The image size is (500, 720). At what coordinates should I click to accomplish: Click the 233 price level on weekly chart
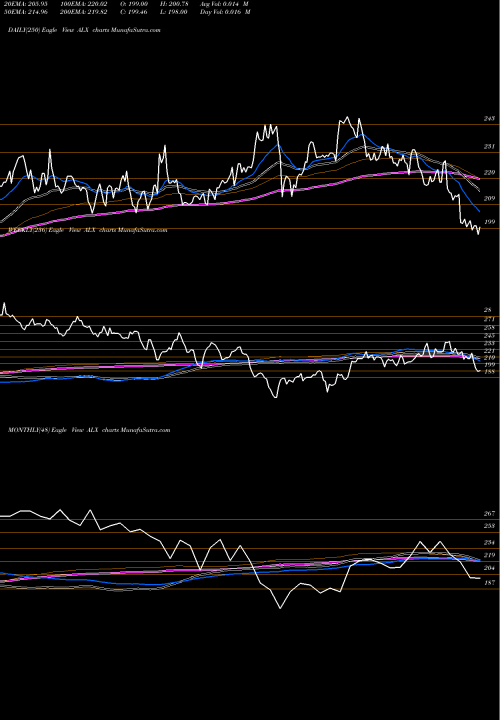click(489, 343)
